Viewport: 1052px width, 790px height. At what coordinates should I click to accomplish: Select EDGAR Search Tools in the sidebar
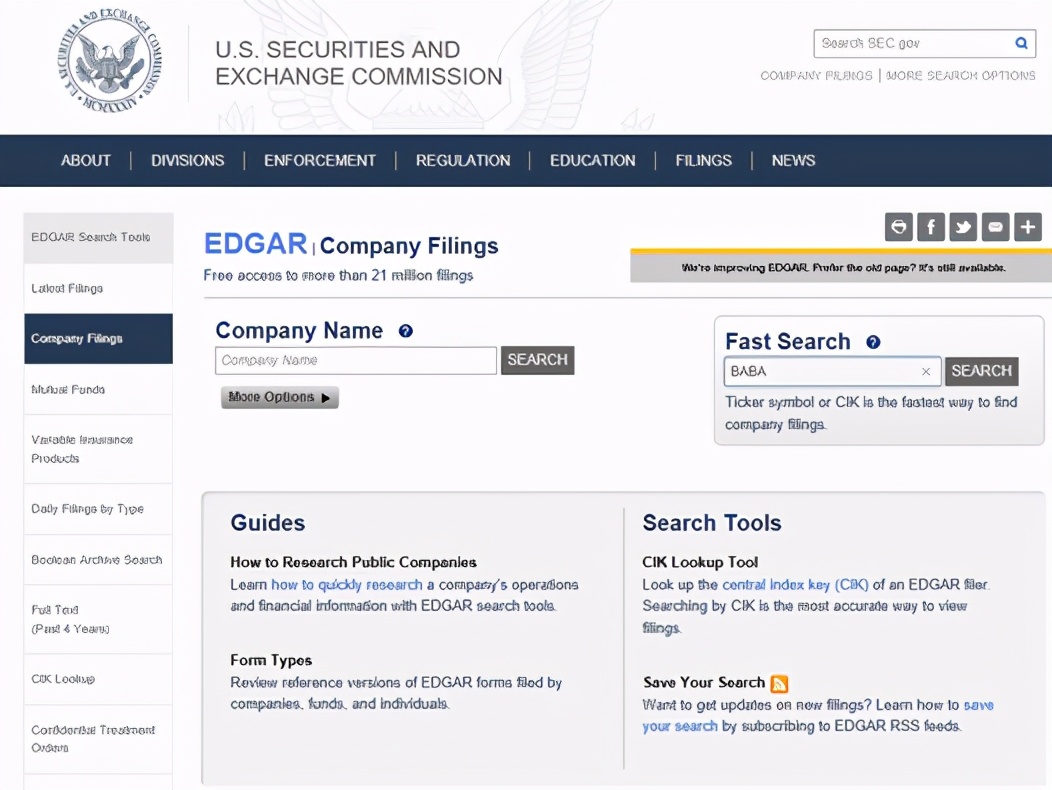pos(99,238)
